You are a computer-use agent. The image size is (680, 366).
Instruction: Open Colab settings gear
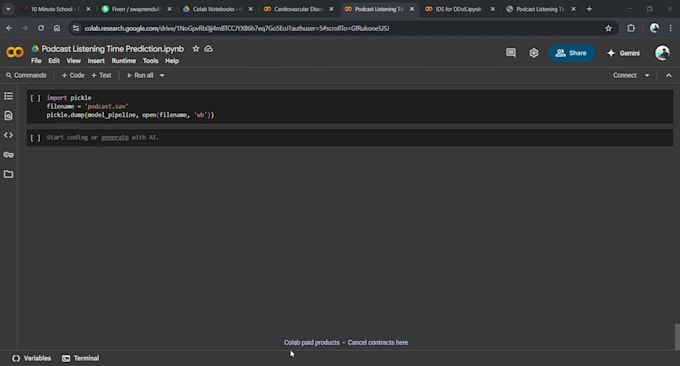534,53
